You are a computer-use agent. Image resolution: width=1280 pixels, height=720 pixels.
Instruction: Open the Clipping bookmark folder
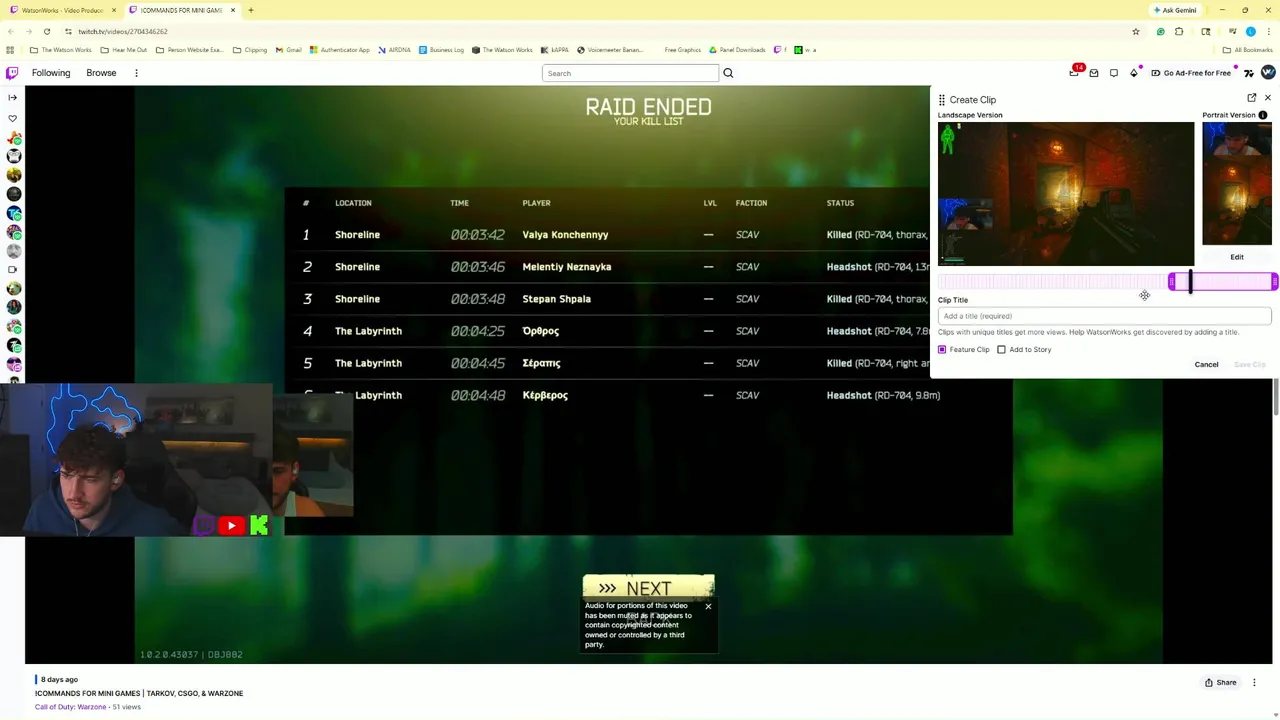(x=250, y=50)
